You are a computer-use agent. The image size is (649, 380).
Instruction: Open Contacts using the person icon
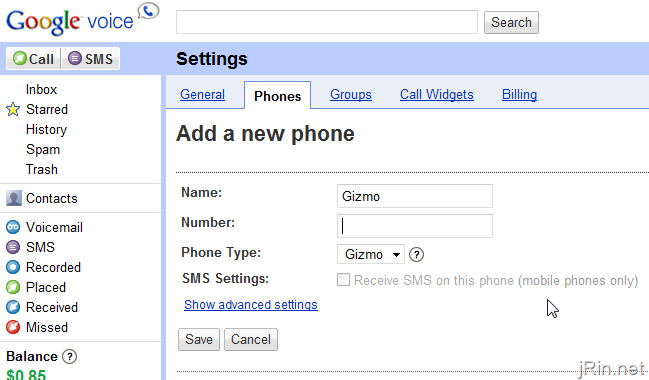tap(14, 198)
